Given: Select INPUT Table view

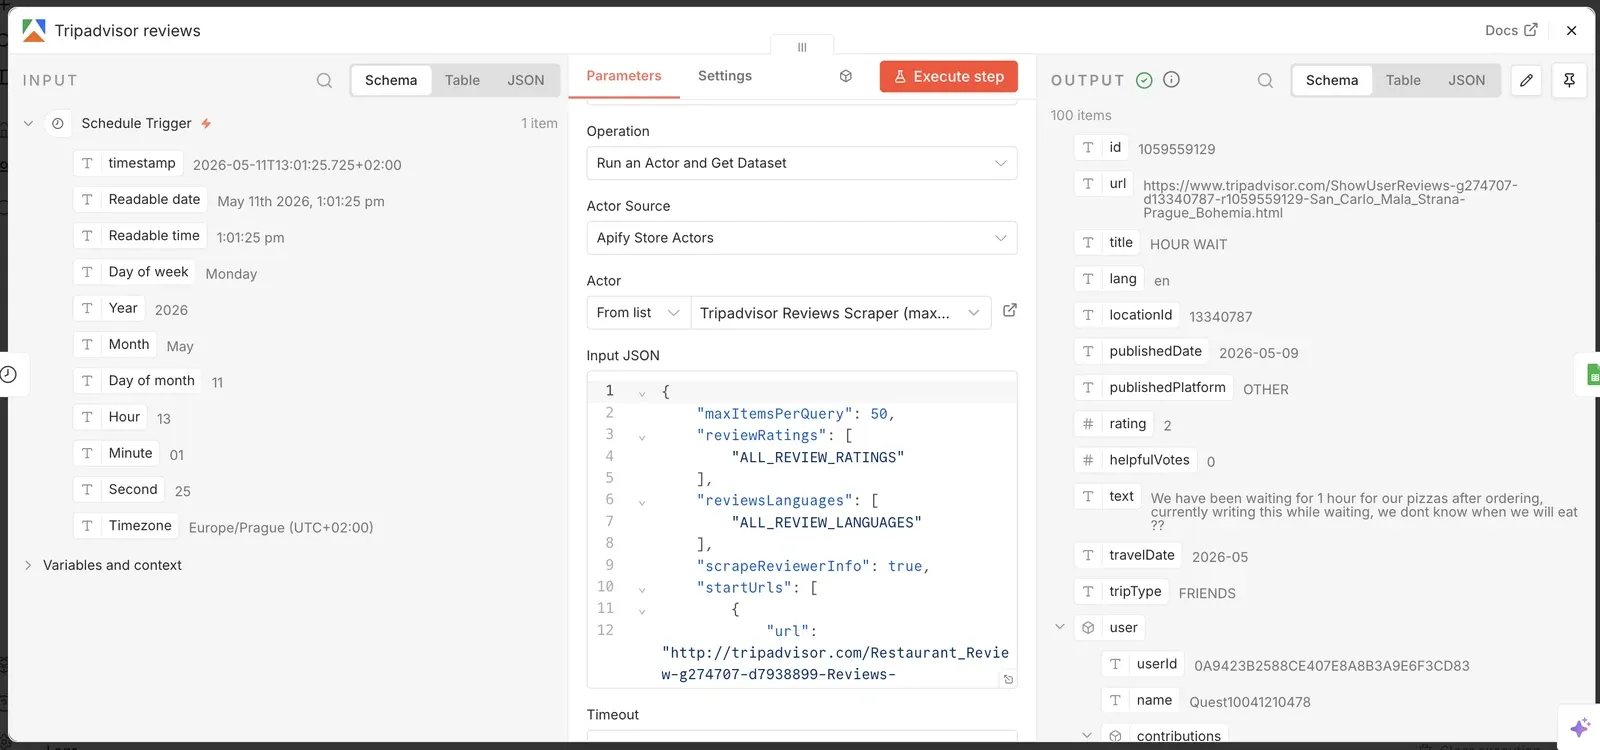Looking at the screenshot, I should tap(462, 80).
